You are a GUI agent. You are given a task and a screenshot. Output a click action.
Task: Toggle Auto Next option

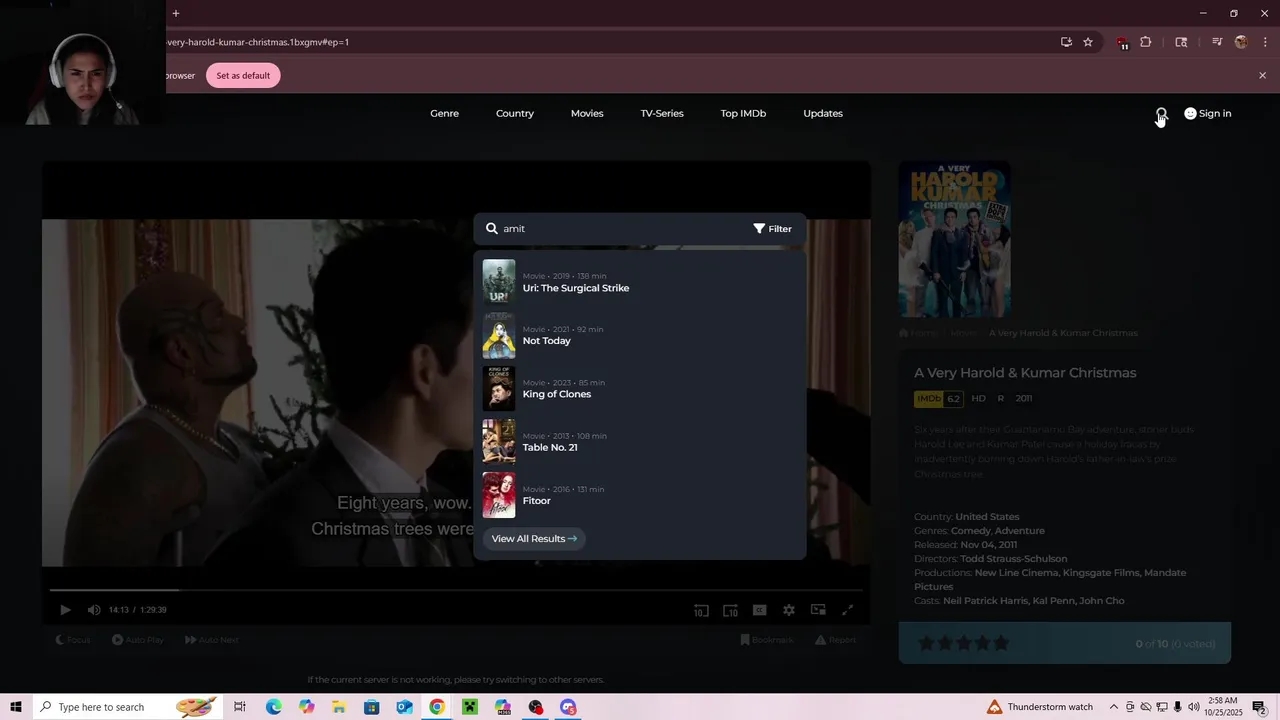point(212,640)
